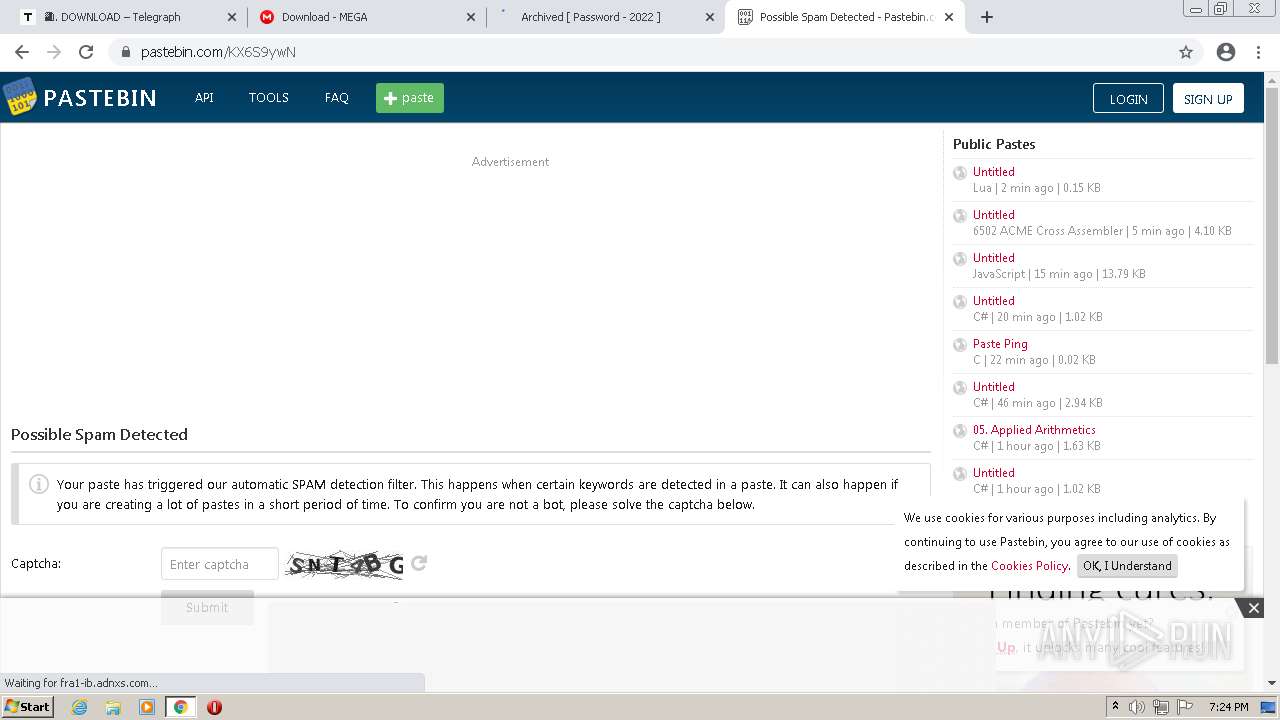Click the LOGIN button
This screenshot has width=1280, height=720.
[x=1128, y=98]
